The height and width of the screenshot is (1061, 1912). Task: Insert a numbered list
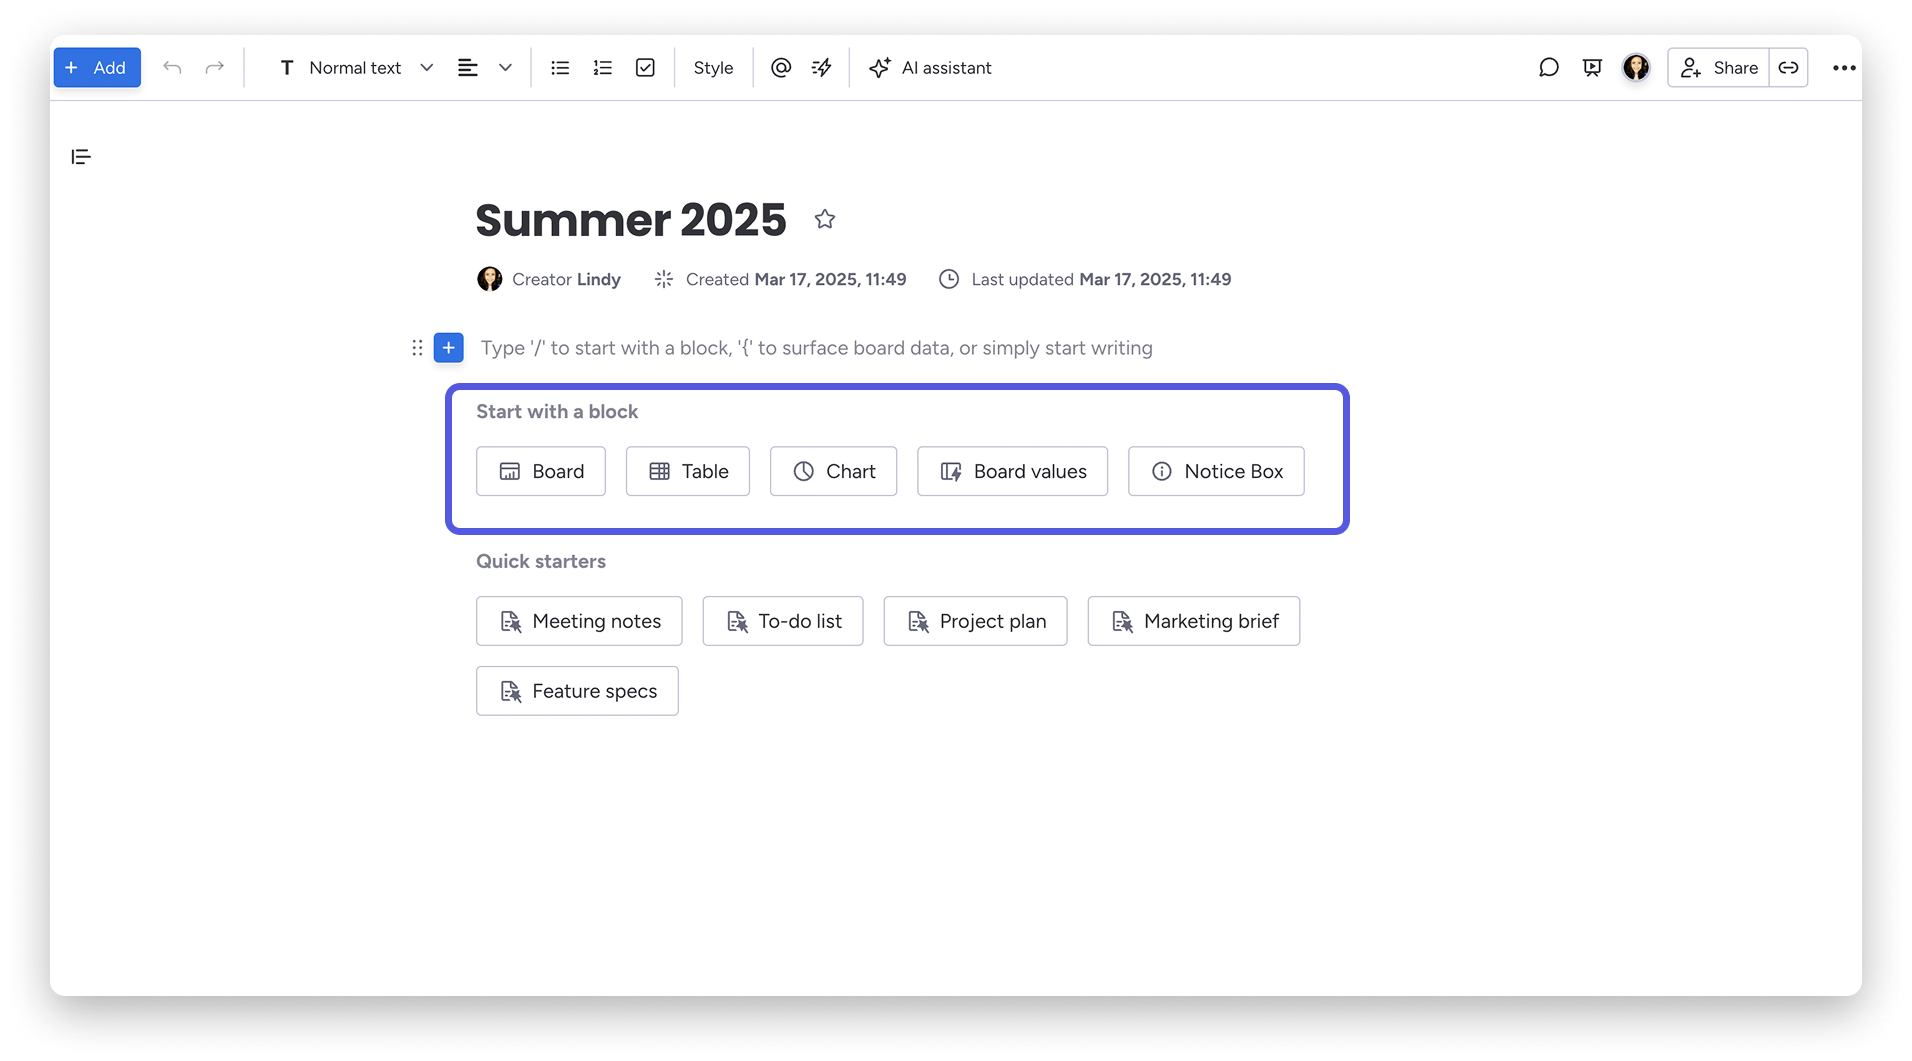point(602,68)
